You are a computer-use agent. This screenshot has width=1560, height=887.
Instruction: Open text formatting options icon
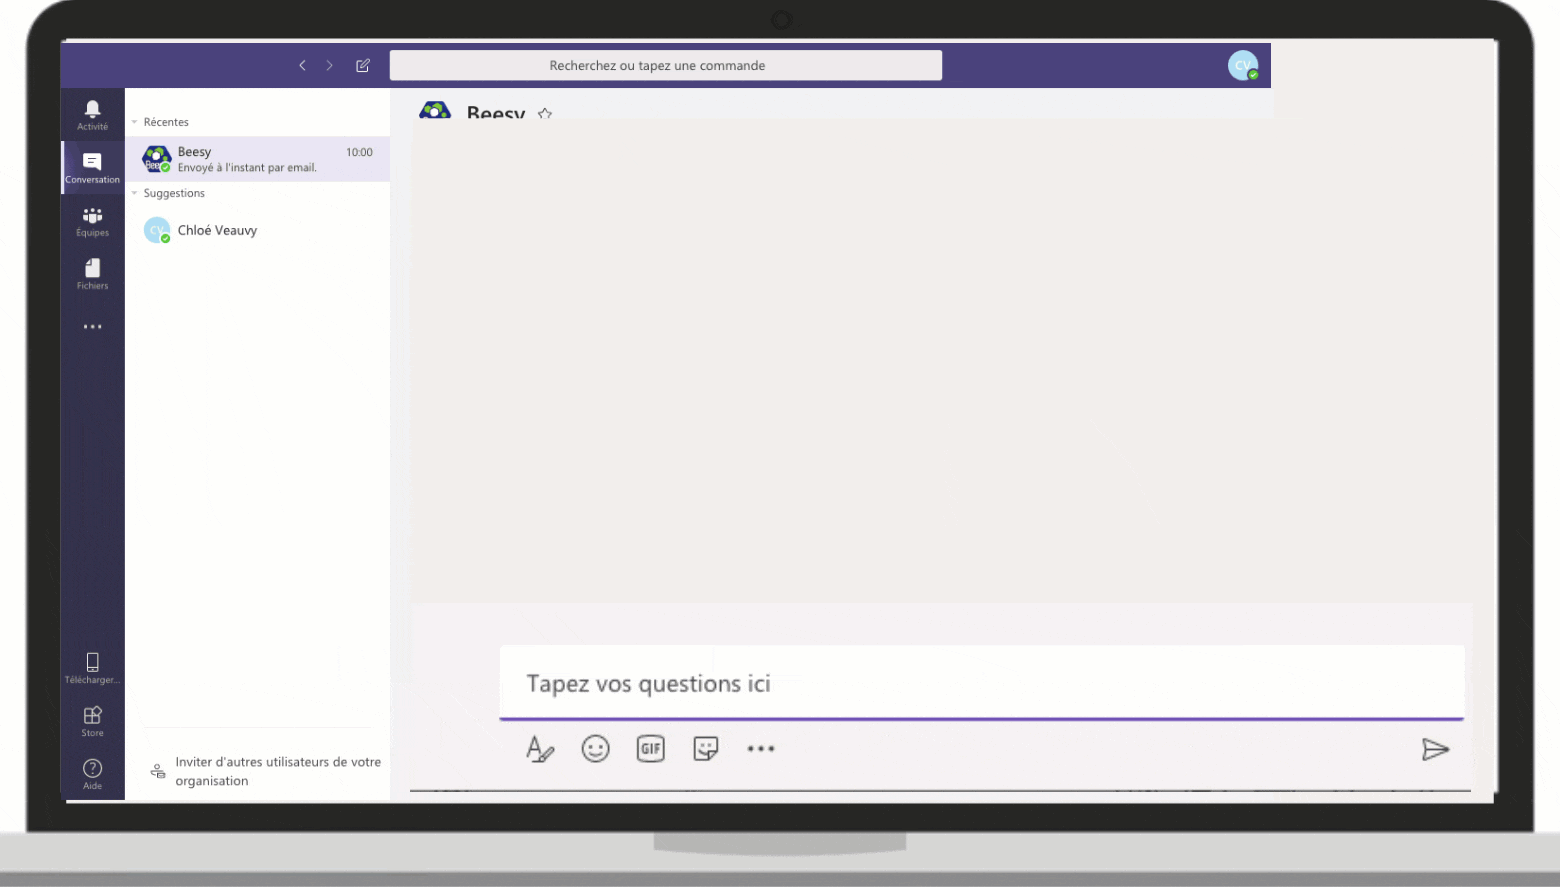point(540,749)
